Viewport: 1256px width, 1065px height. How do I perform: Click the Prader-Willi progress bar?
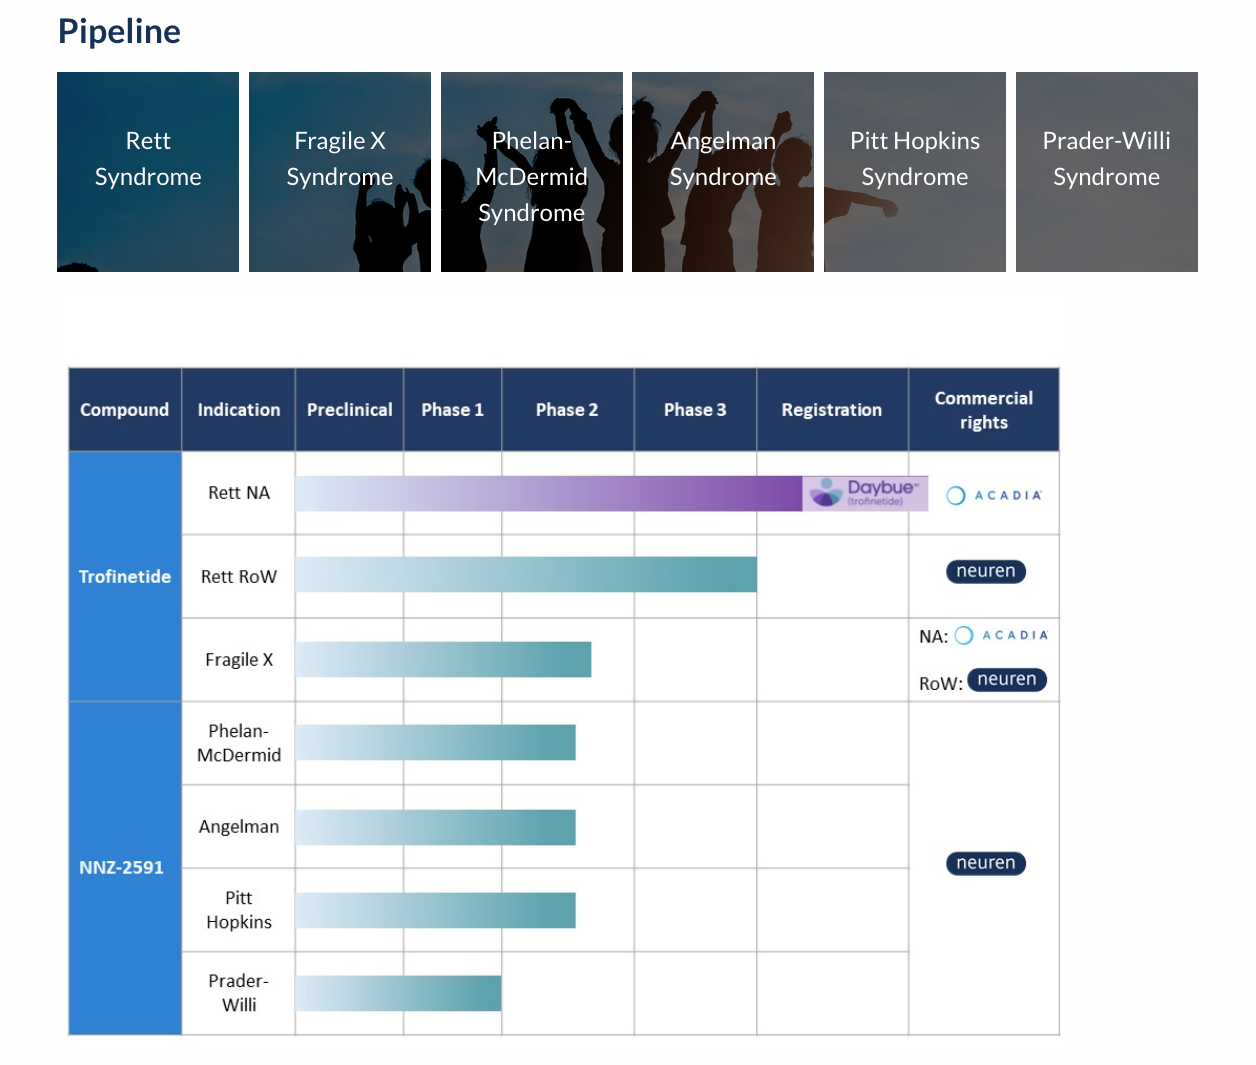pos(398,993)
